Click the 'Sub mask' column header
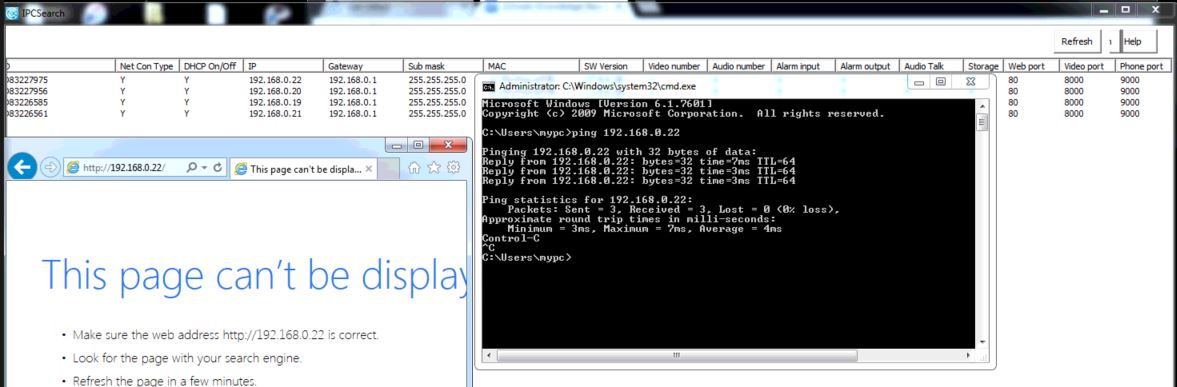1177x387 pixels. pos(444,66)
